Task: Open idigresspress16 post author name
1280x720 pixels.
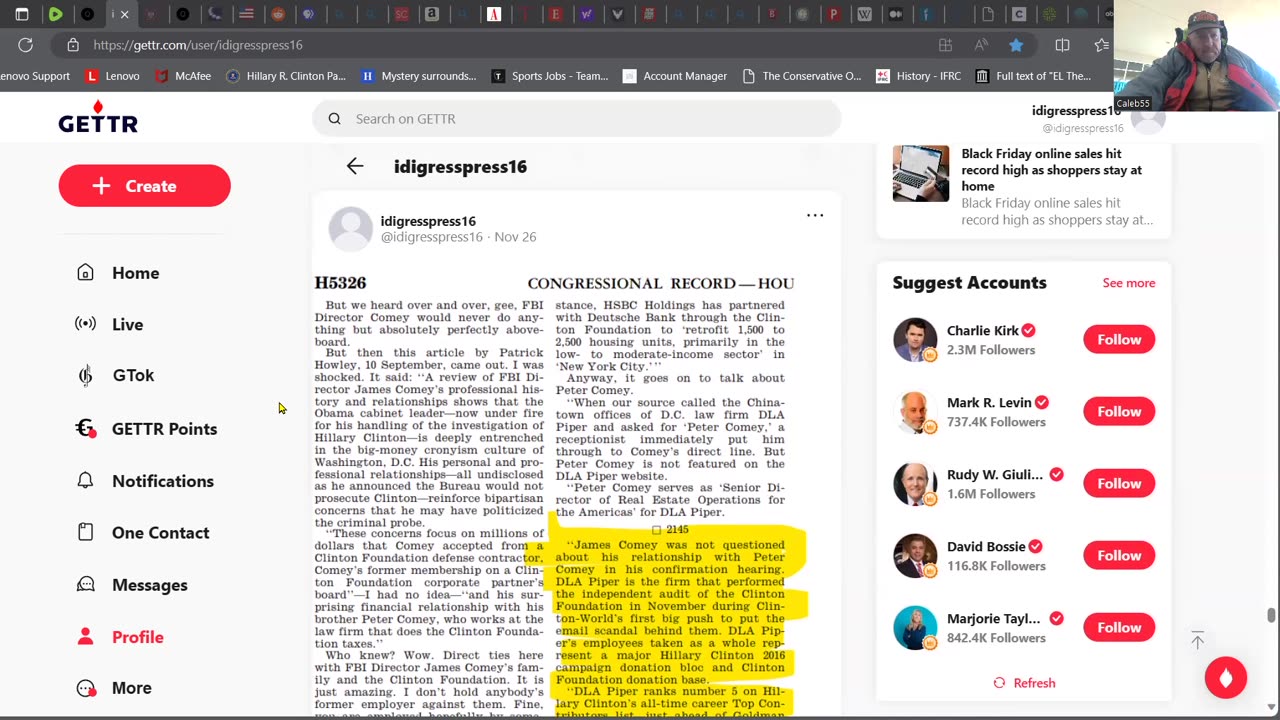Action: coord(428,221)
